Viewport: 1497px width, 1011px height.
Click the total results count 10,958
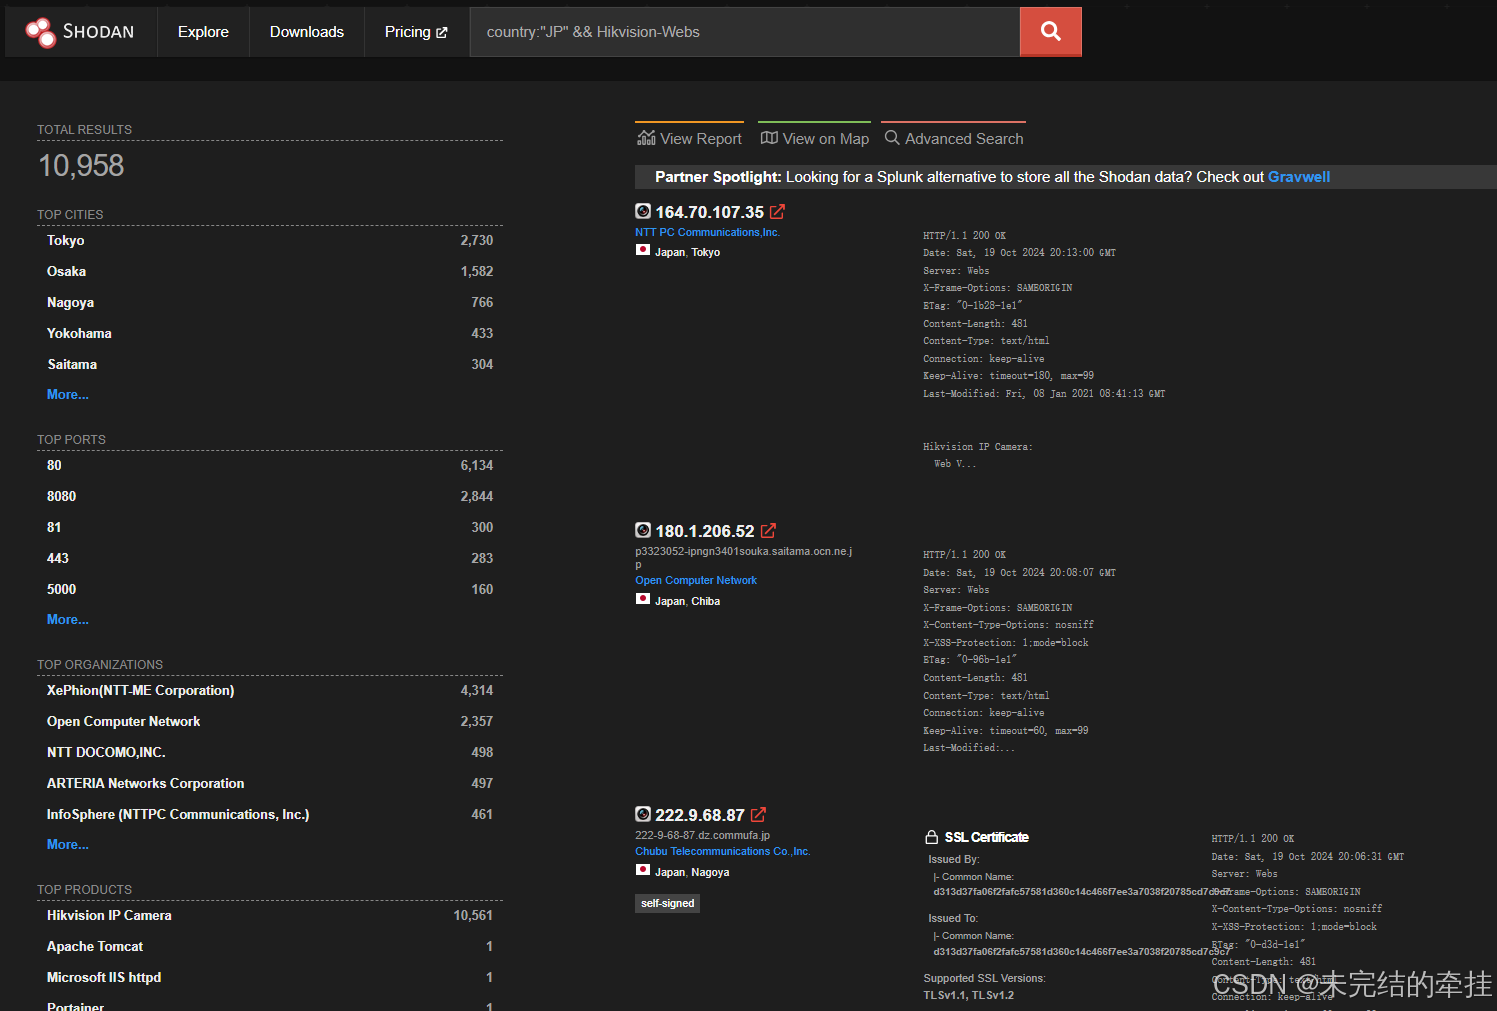click(x=81, y=165)
